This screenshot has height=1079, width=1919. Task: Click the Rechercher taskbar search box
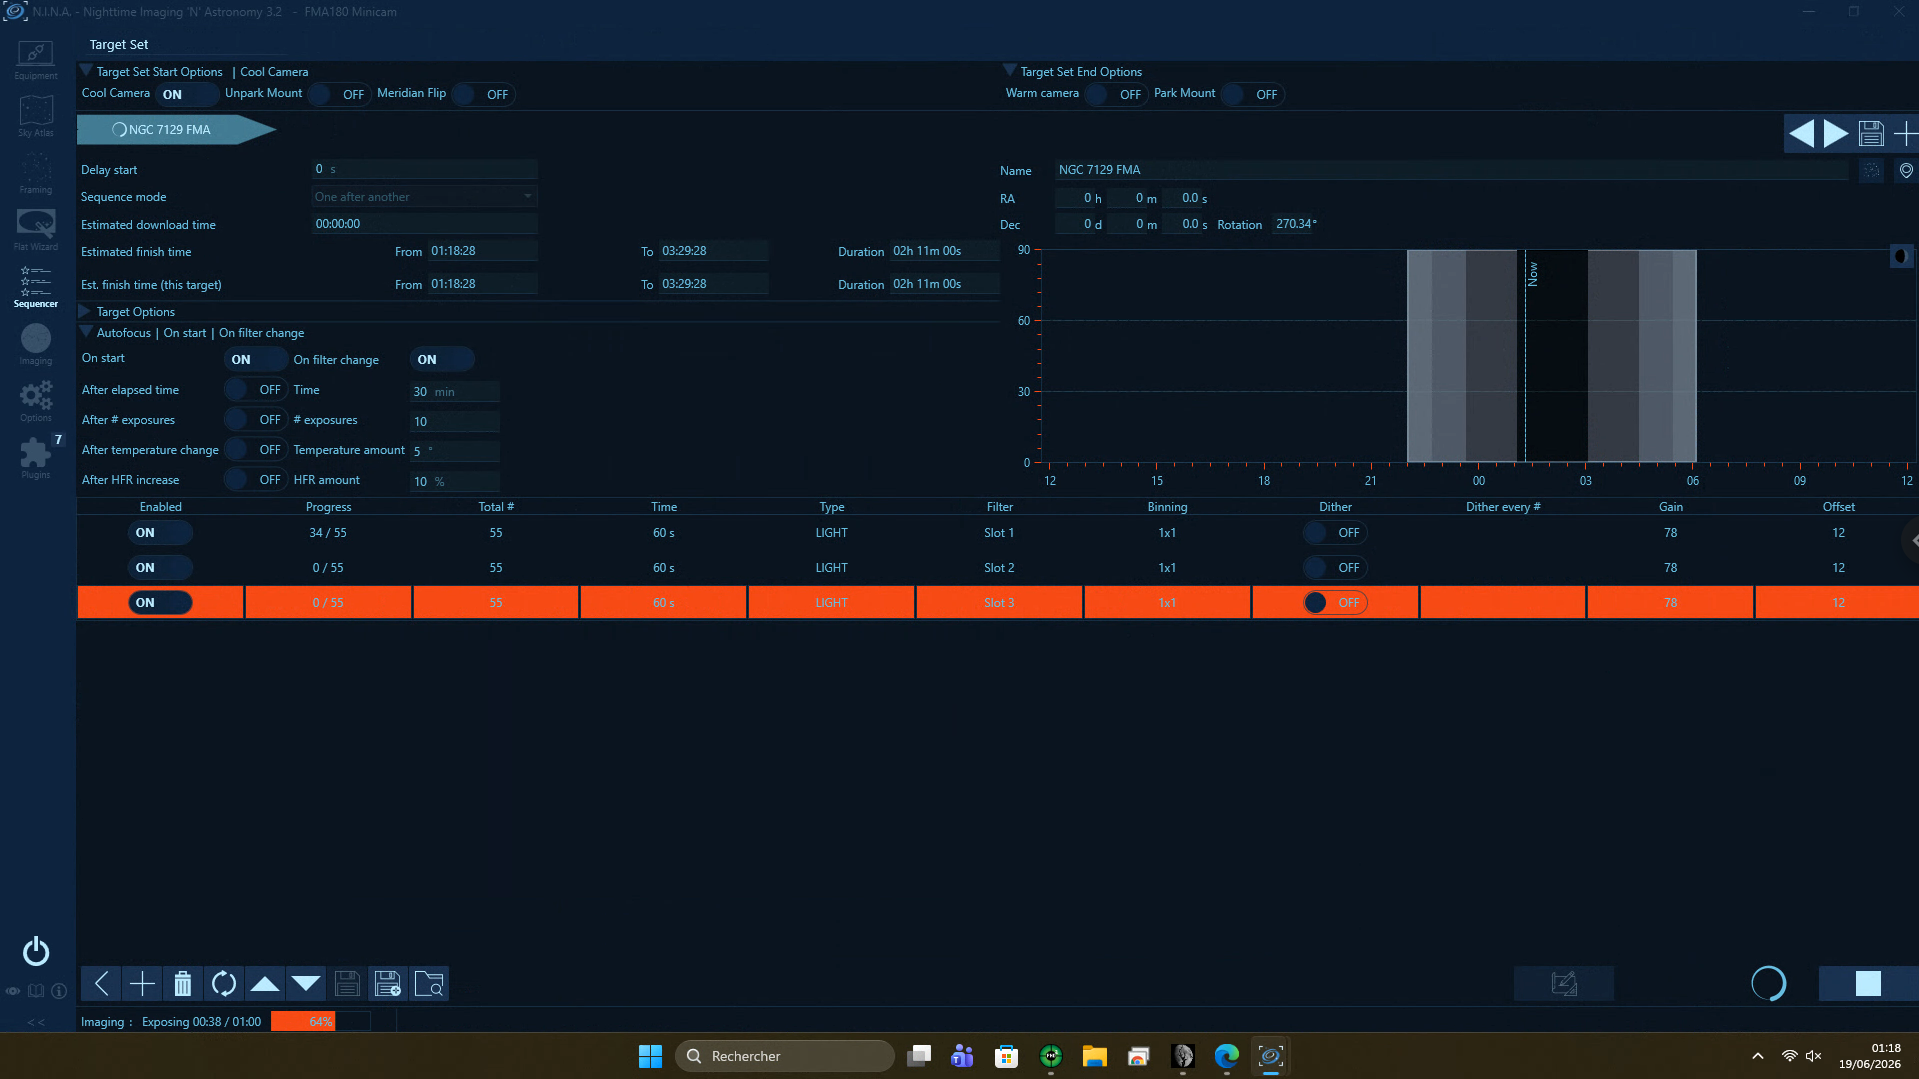pos(785,1056)
